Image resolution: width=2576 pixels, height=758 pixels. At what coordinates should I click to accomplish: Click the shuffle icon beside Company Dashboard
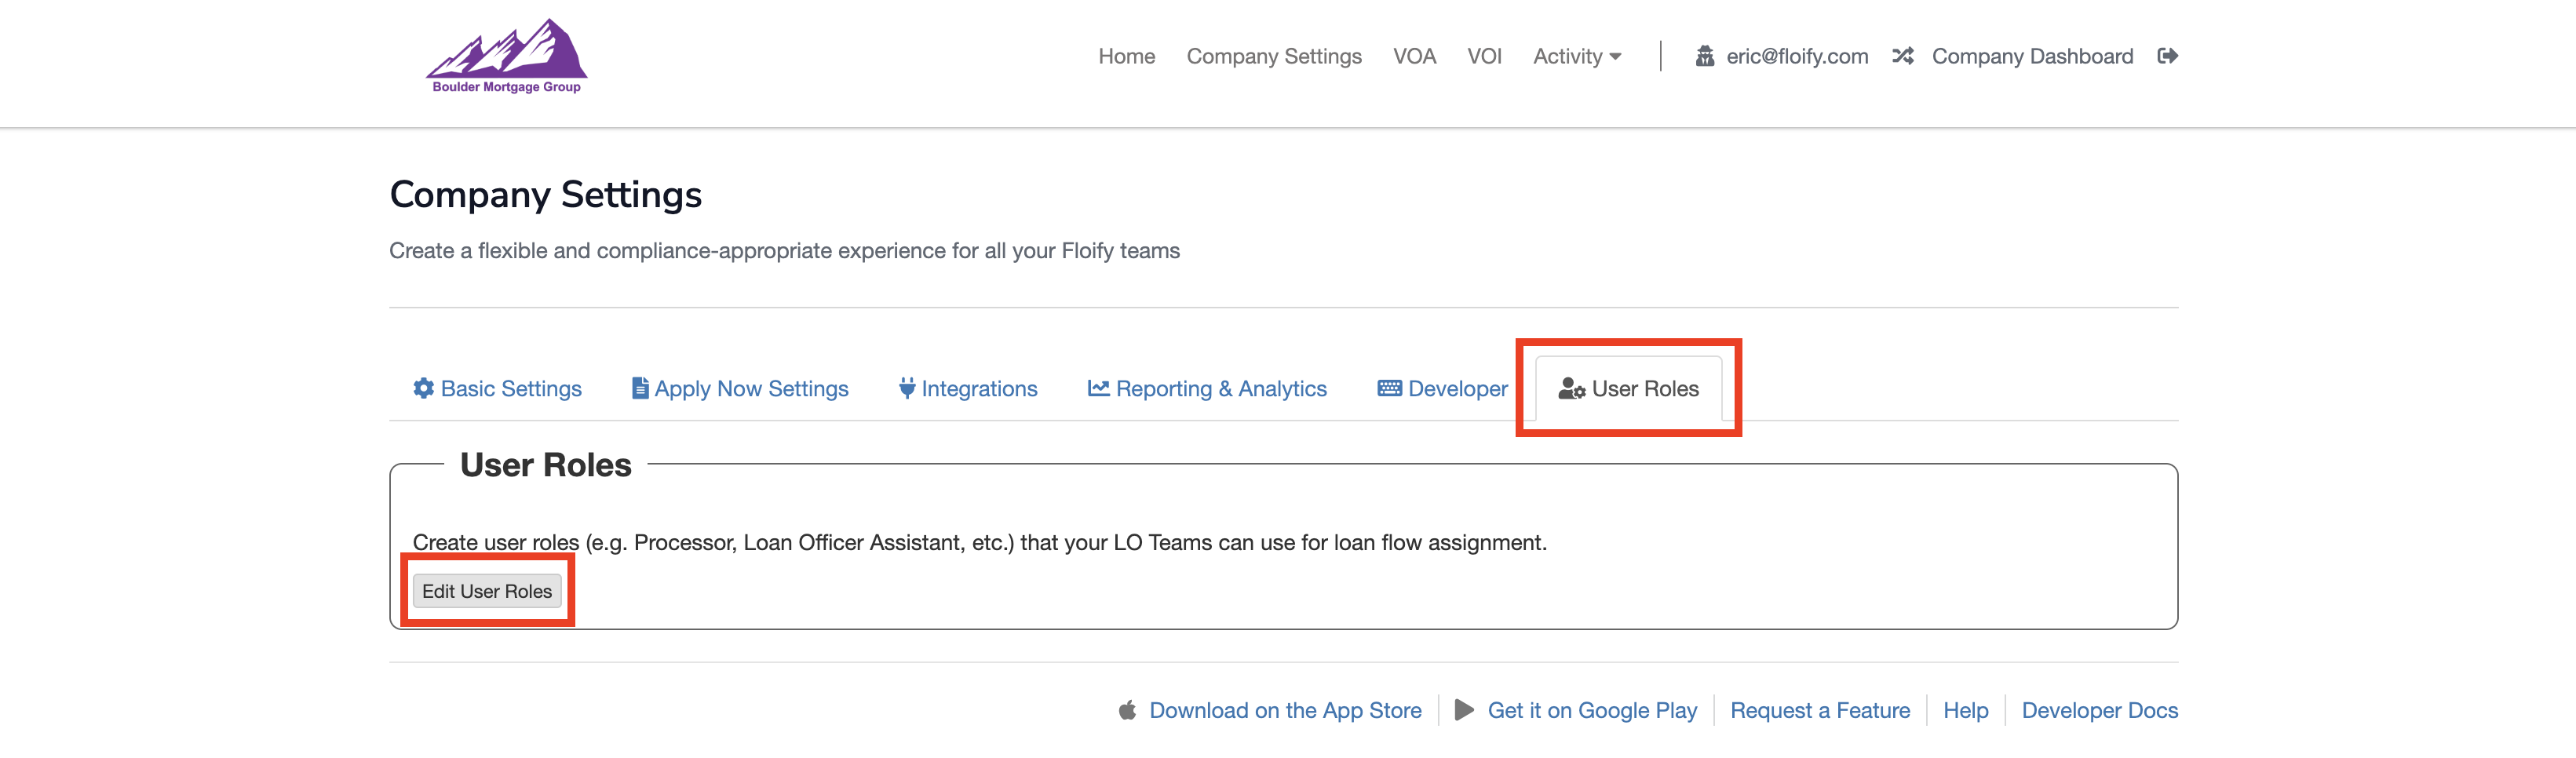[1902, 56]
